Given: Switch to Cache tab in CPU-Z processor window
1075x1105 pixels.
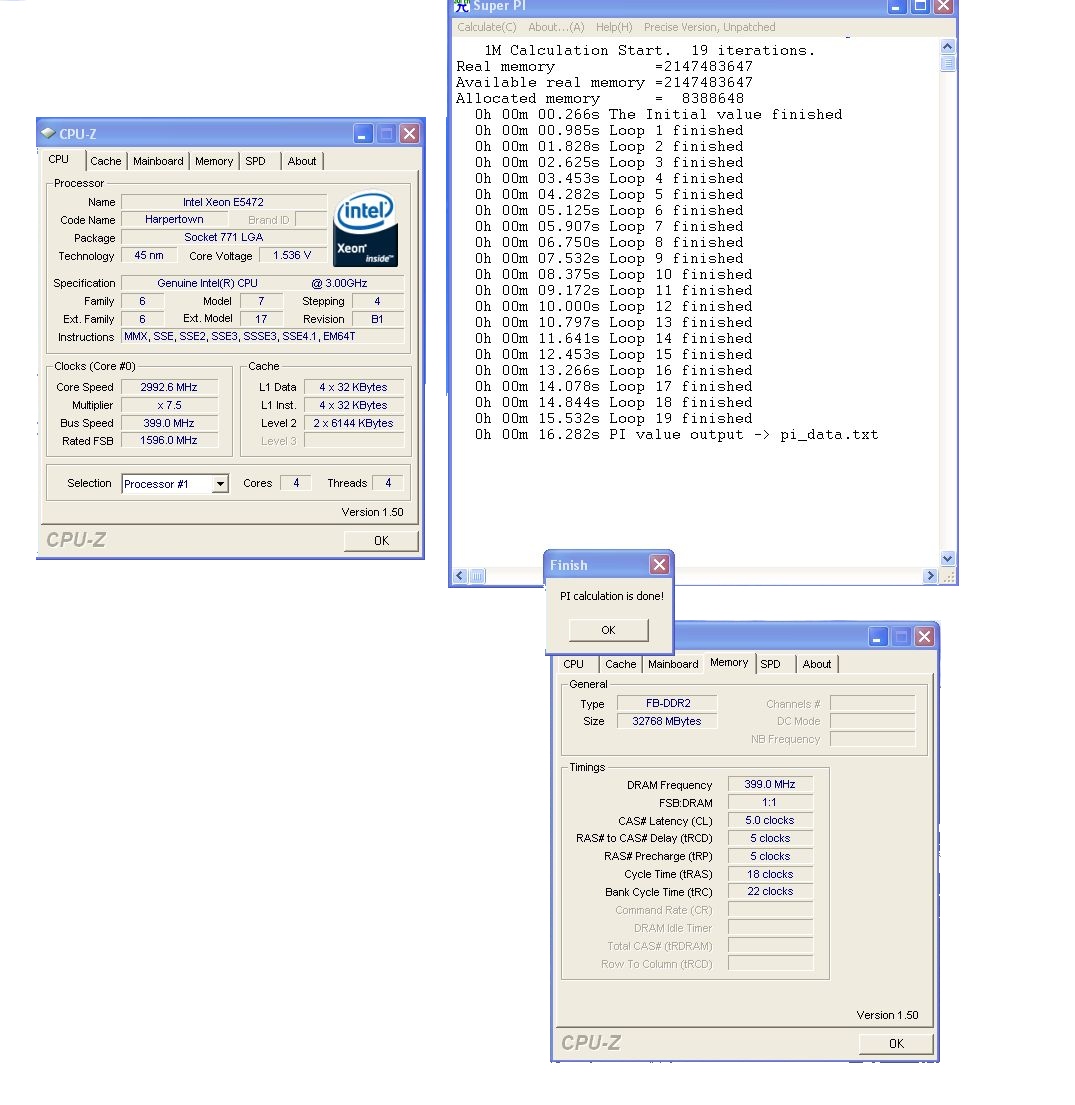Looking at the screenshot, I should tap(106, 161).
